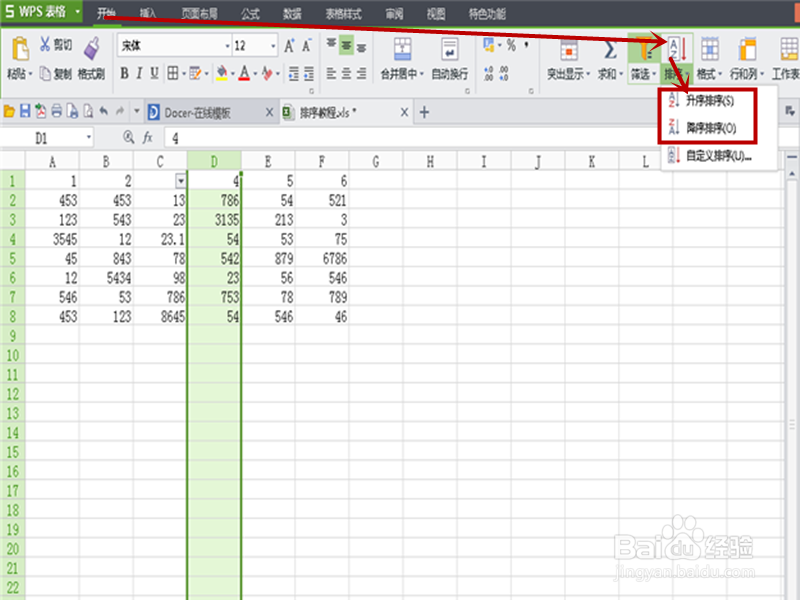Open the font name dropdown
Screen dimensions: 800x600
click(x=227, y=45)
